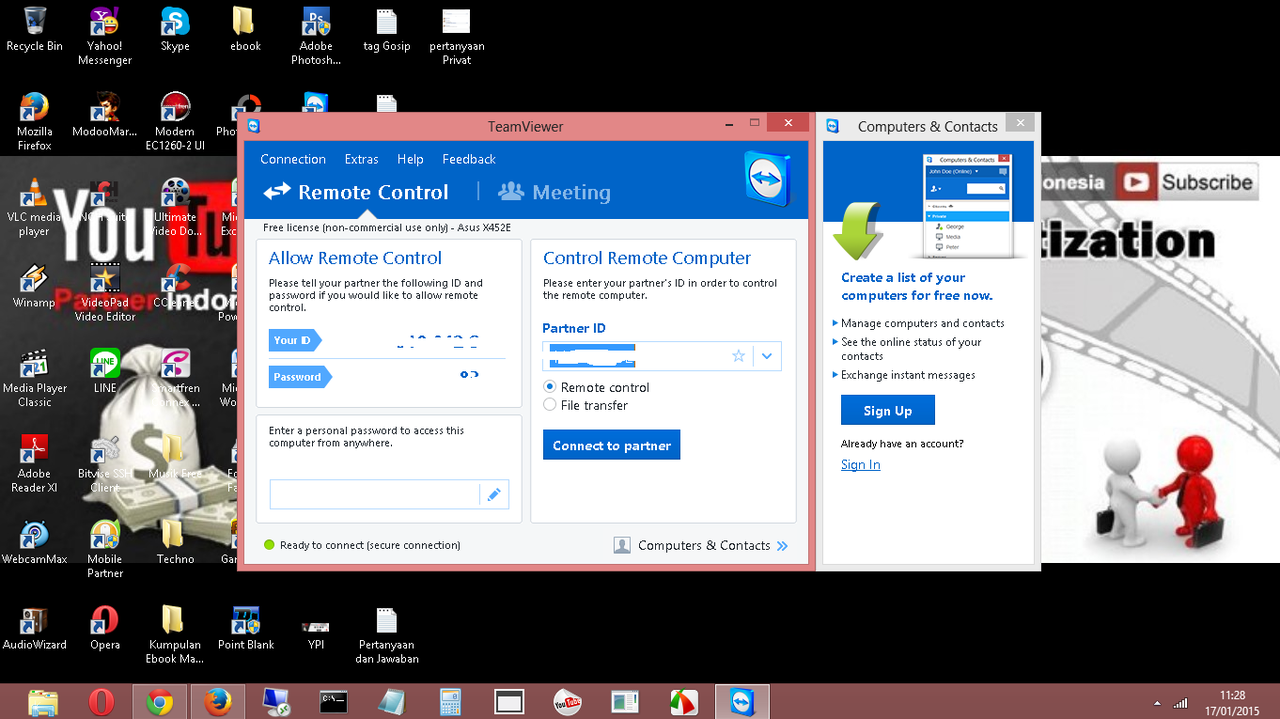
Task: Click the Connect to partner button
Action: [x=611, y=445]
